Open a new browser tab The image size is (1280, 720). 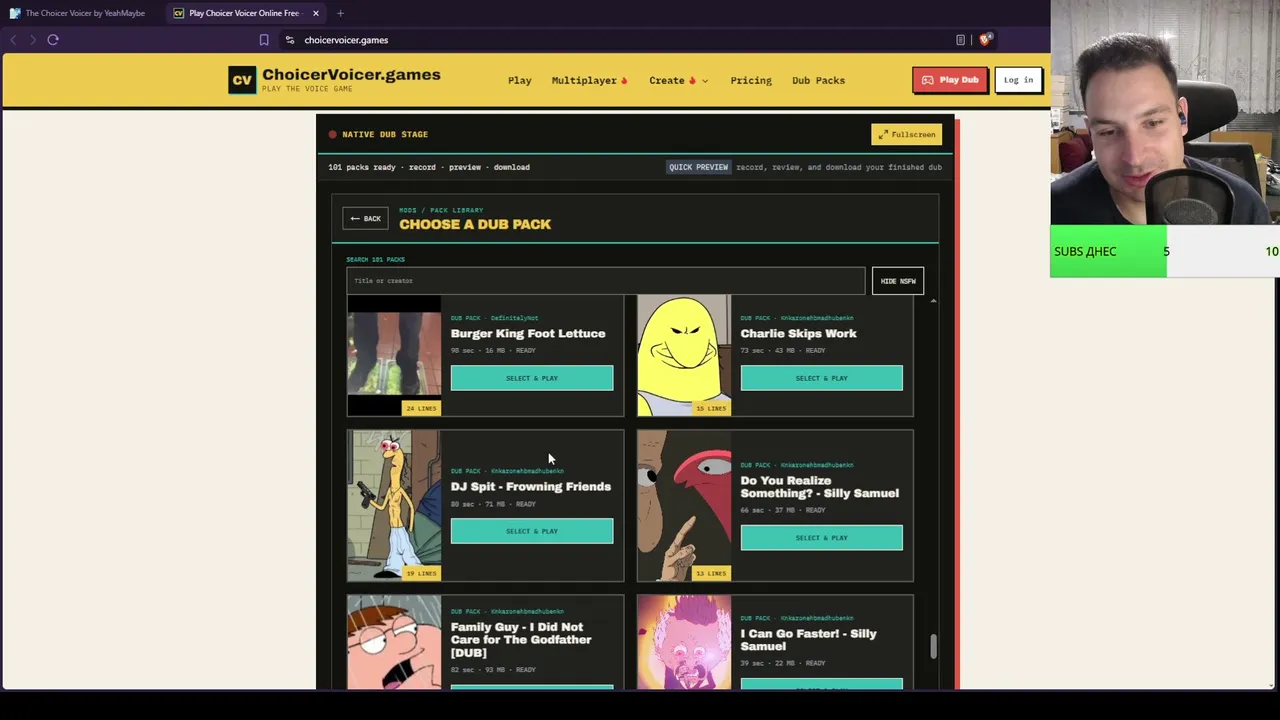tap(340, 13)
